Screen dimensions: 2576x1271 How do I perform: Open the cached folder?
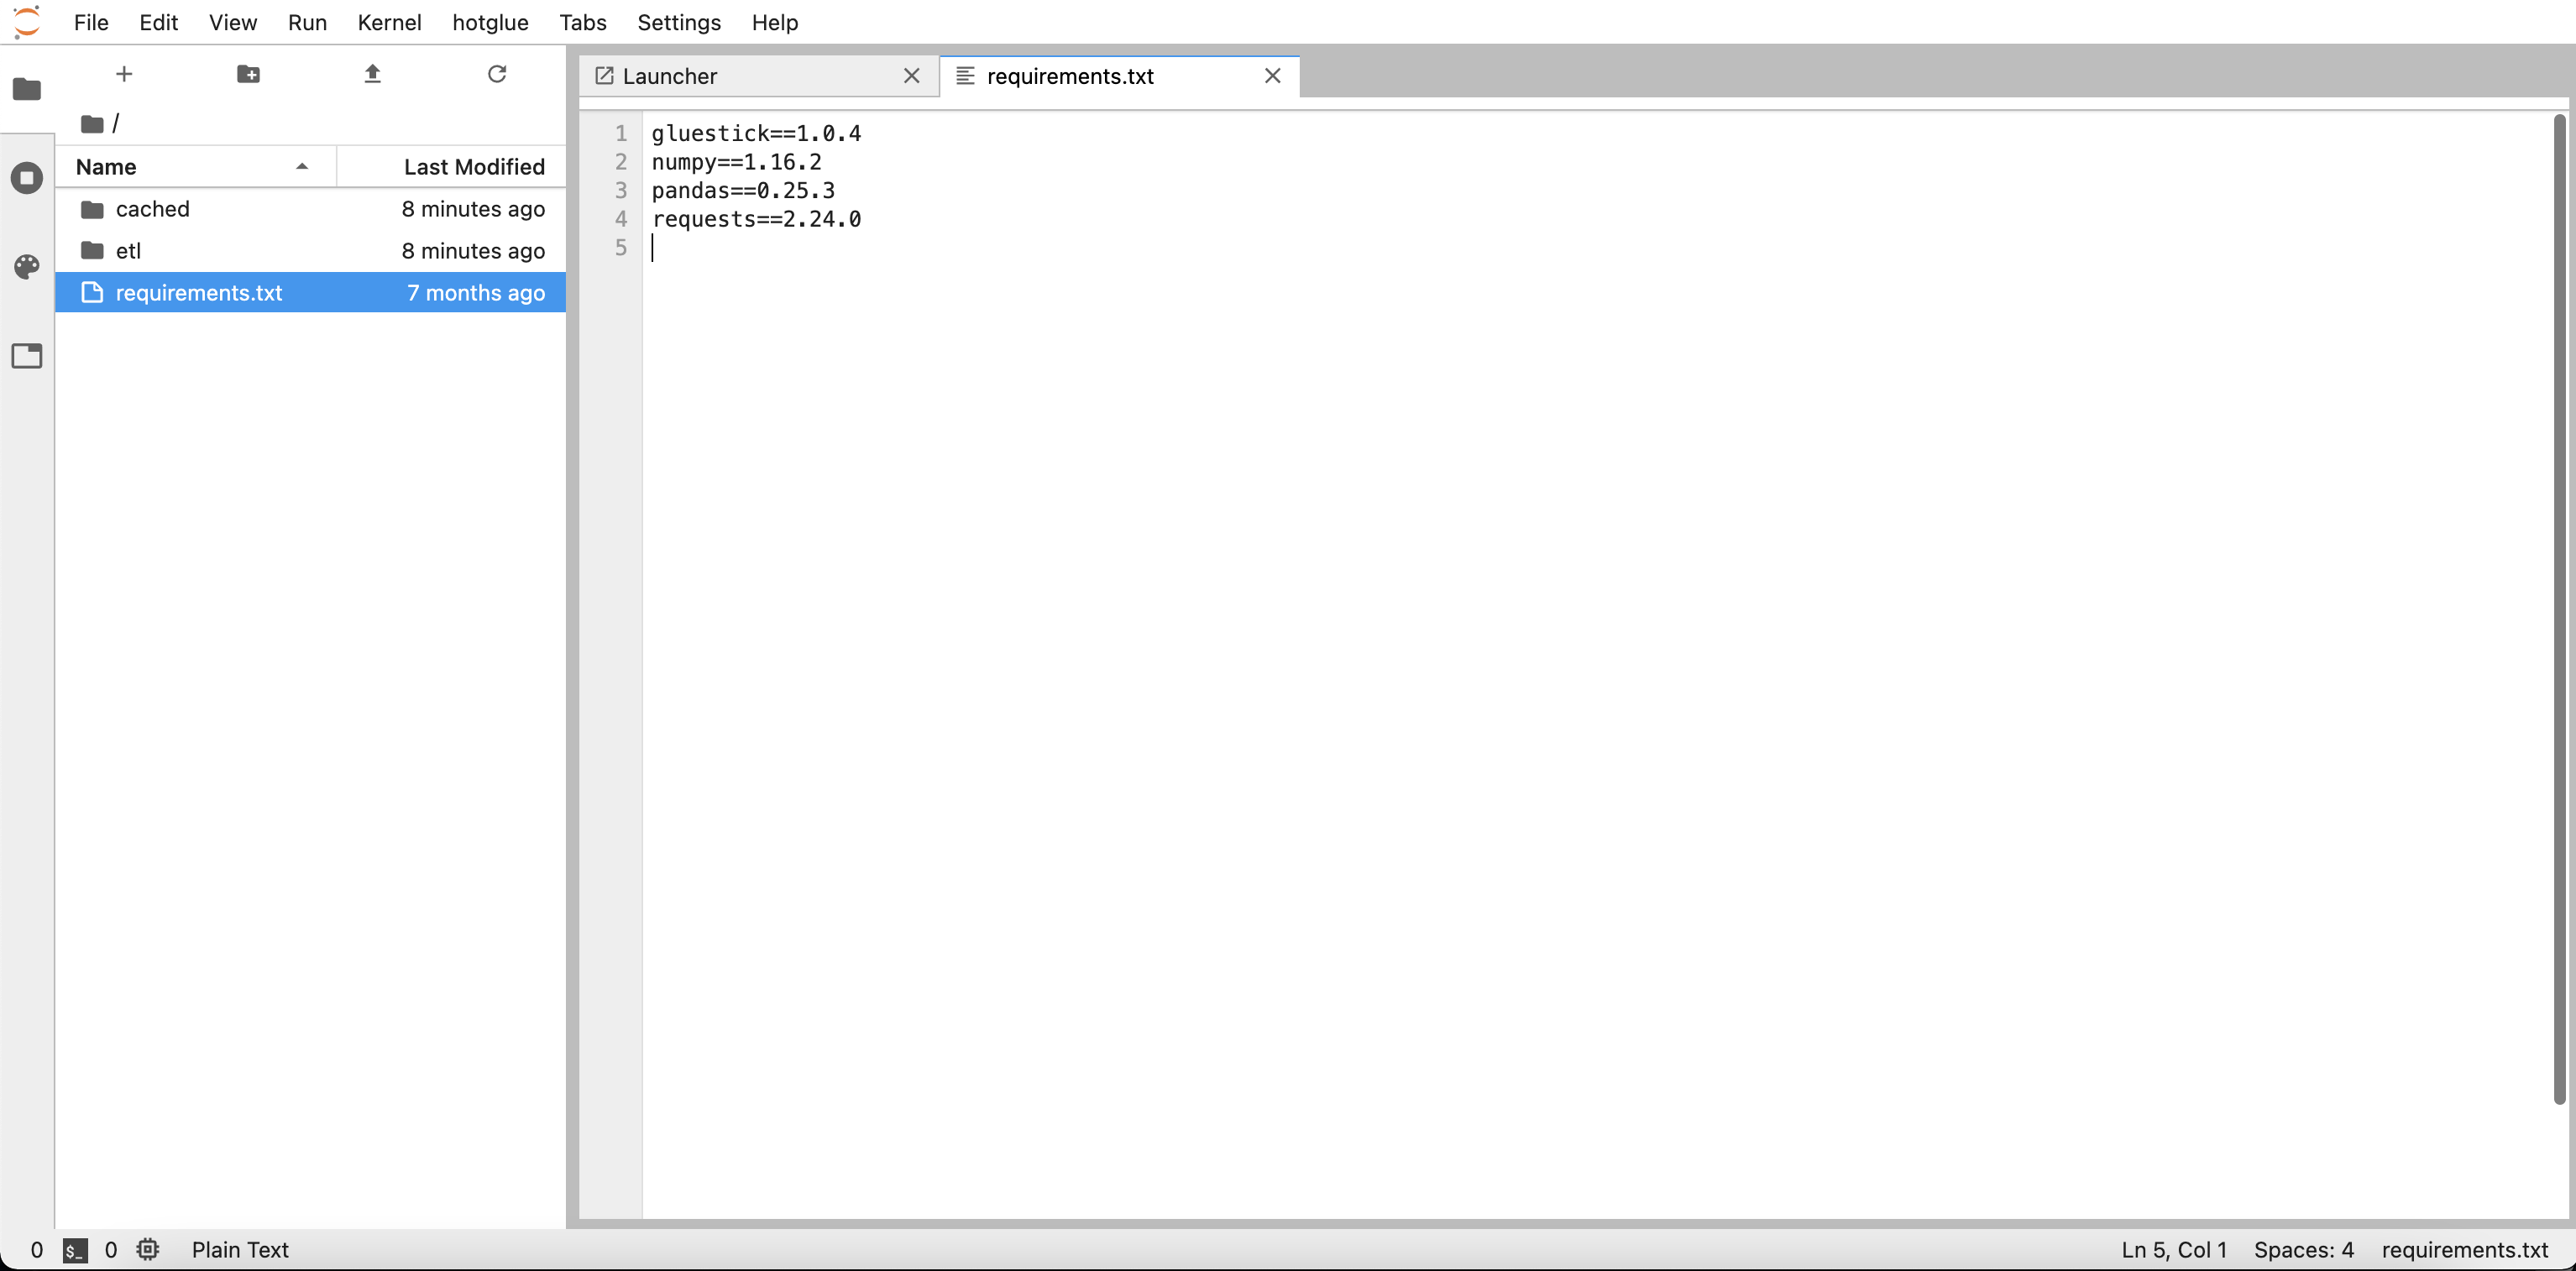(x=152, y=209)
